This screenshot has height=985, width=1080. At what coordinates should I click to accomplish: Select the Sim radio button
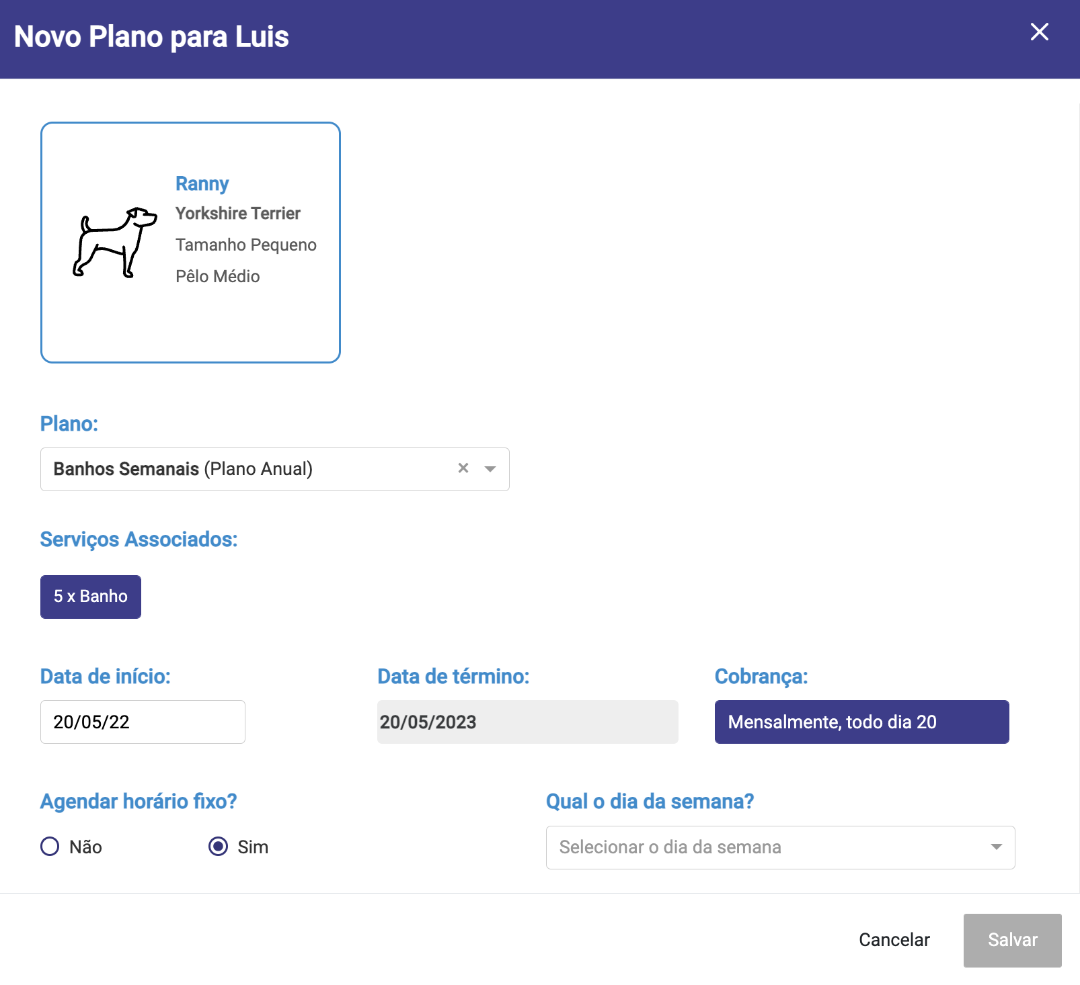[x=219, y=847]
